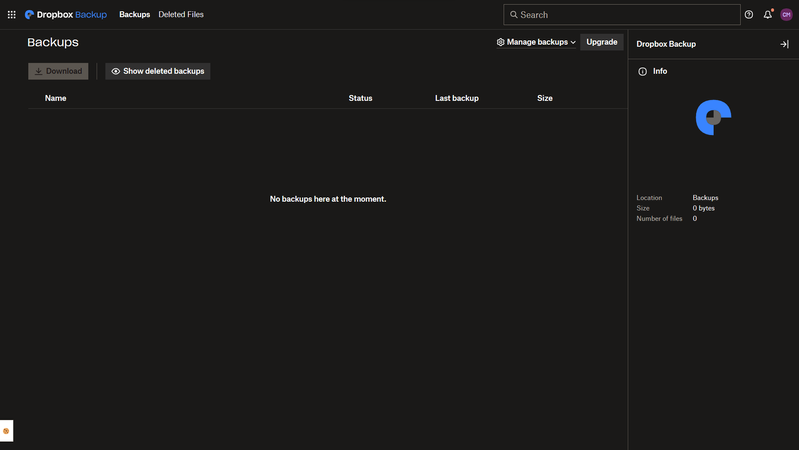
Task: Collapse the Dropbox Backup side panel
Action: 784,44
